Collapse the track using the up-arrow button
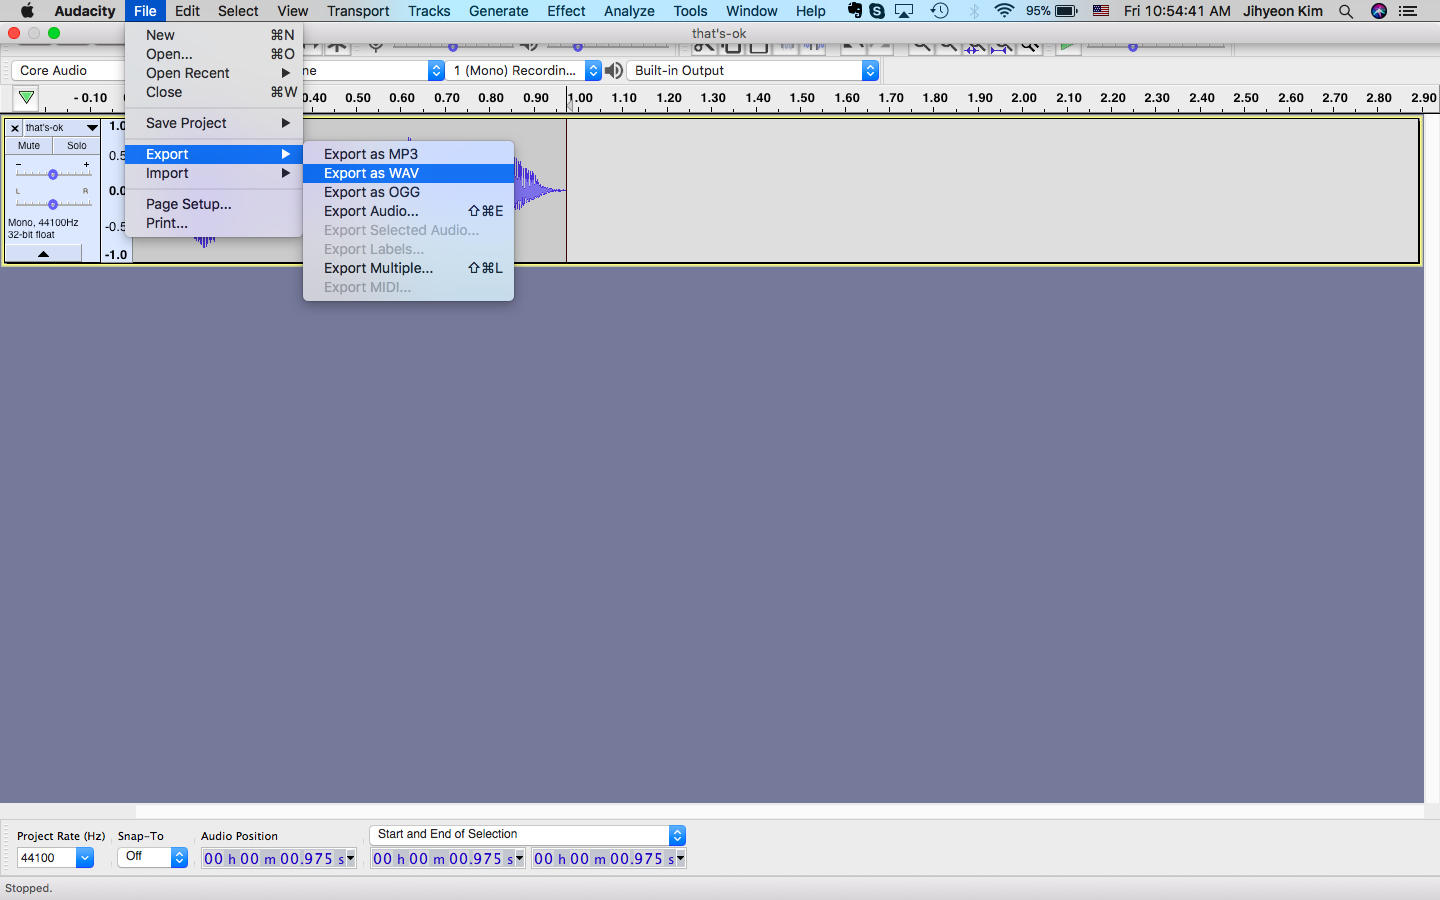 (43, 254)
